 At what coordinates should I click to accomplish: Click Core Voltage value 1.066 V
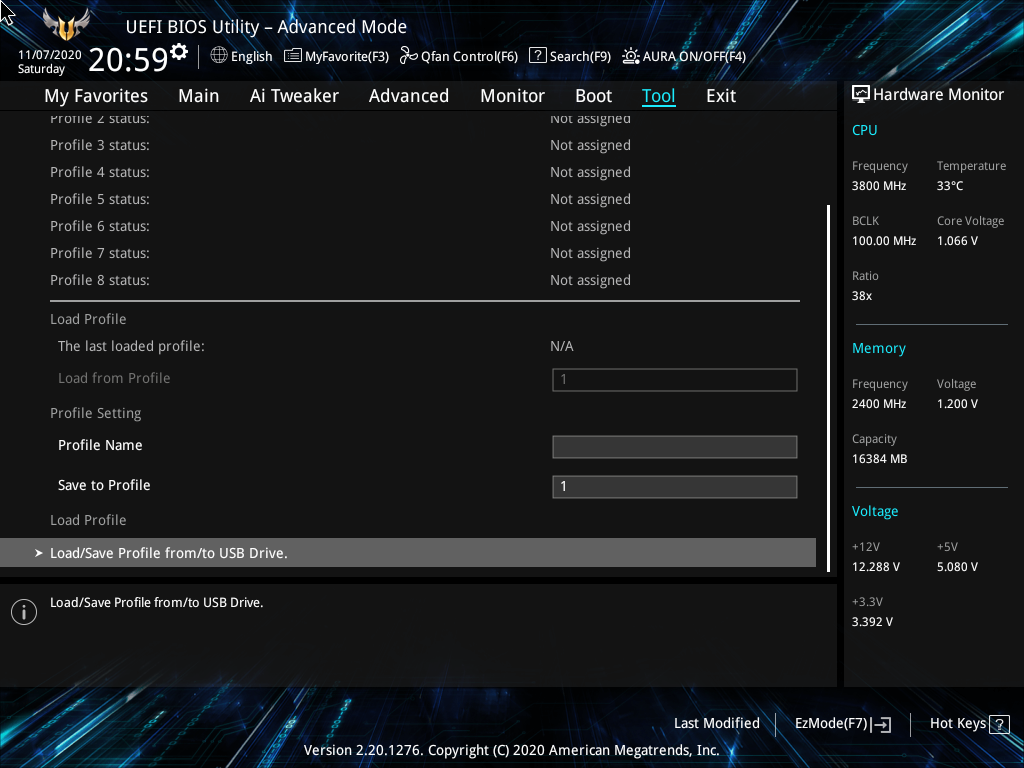(957, 241)
